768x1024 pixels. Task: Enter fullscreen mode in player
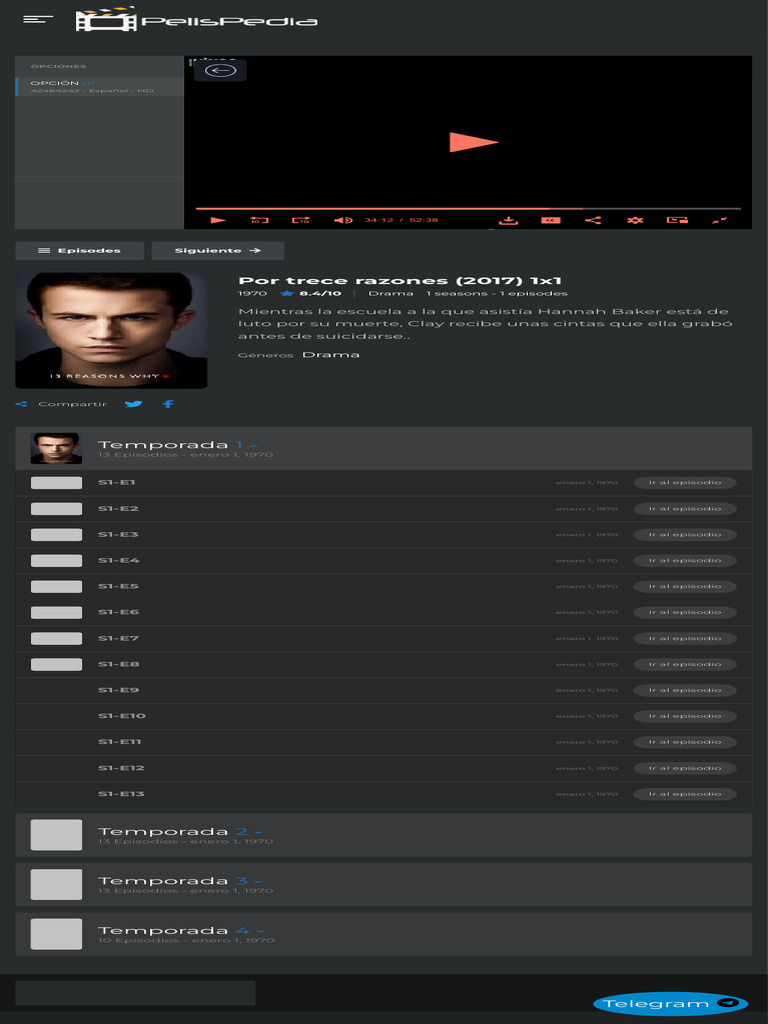719,220
